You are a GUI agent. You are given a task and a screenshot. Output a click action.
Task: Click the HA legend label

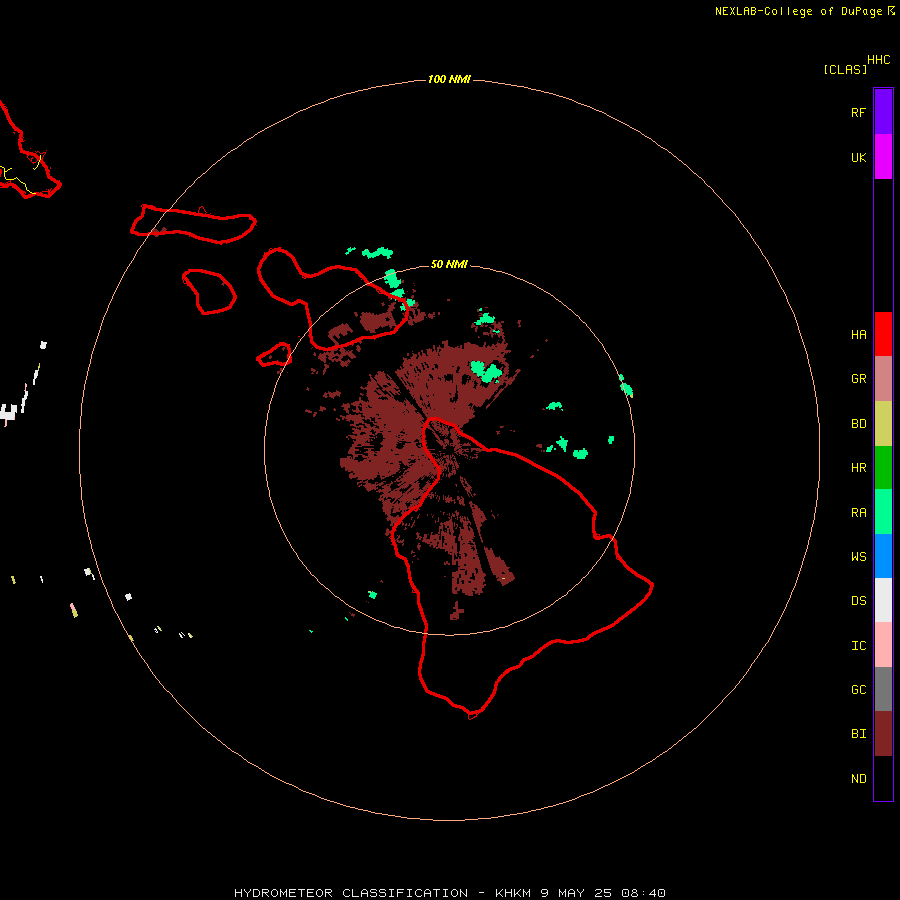coord(858,335)
